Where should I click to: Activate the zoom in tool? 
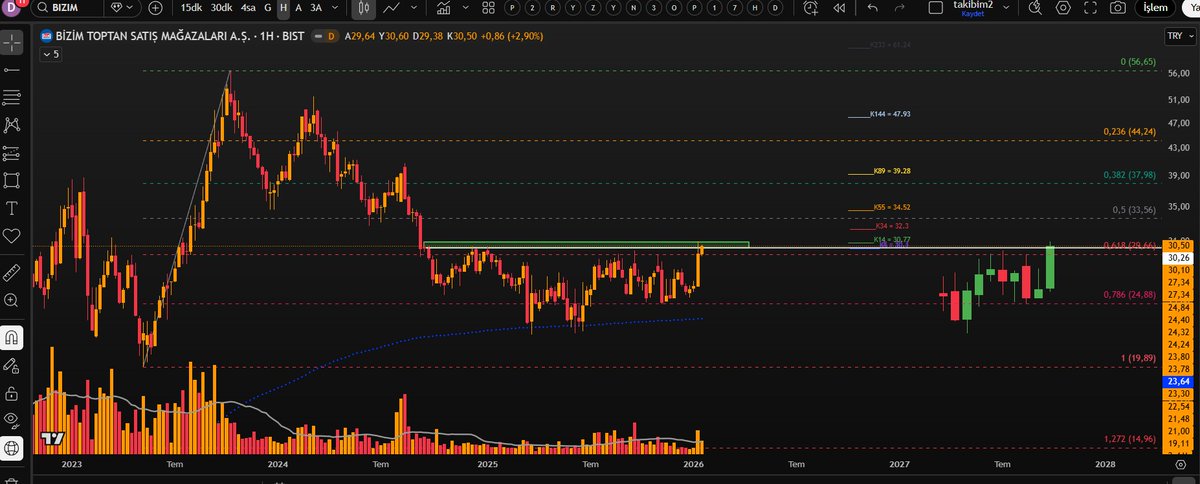(13, 300)
